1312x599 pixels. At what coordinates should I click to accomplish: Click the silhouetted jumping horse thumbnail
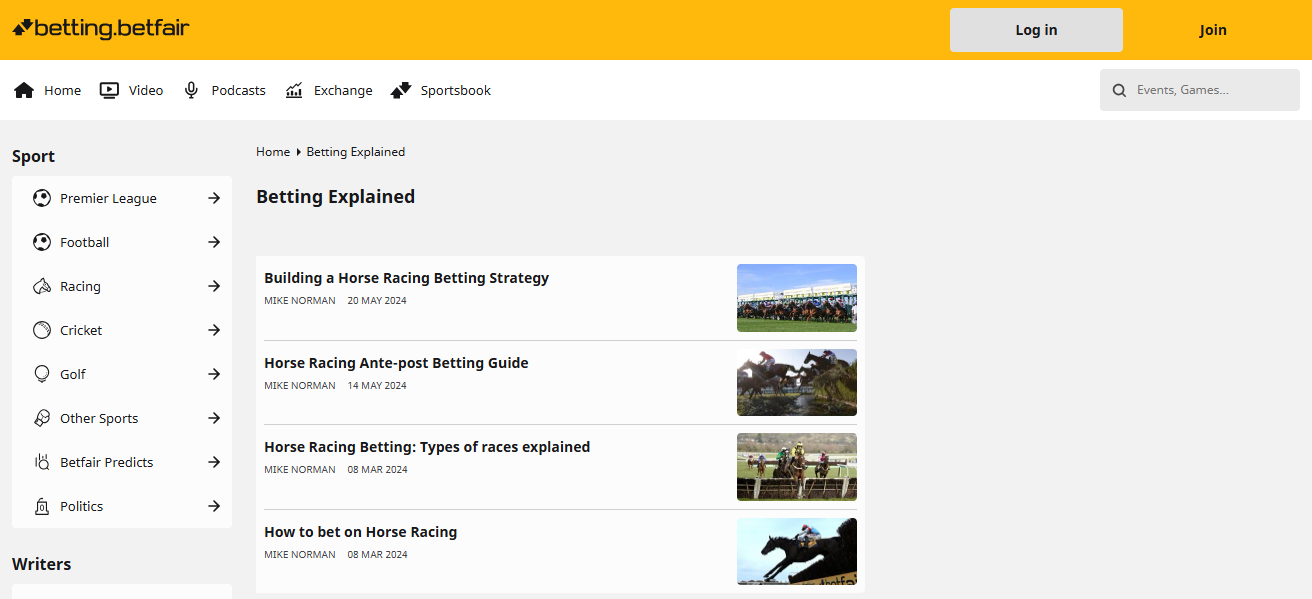[x=797, y=552]
